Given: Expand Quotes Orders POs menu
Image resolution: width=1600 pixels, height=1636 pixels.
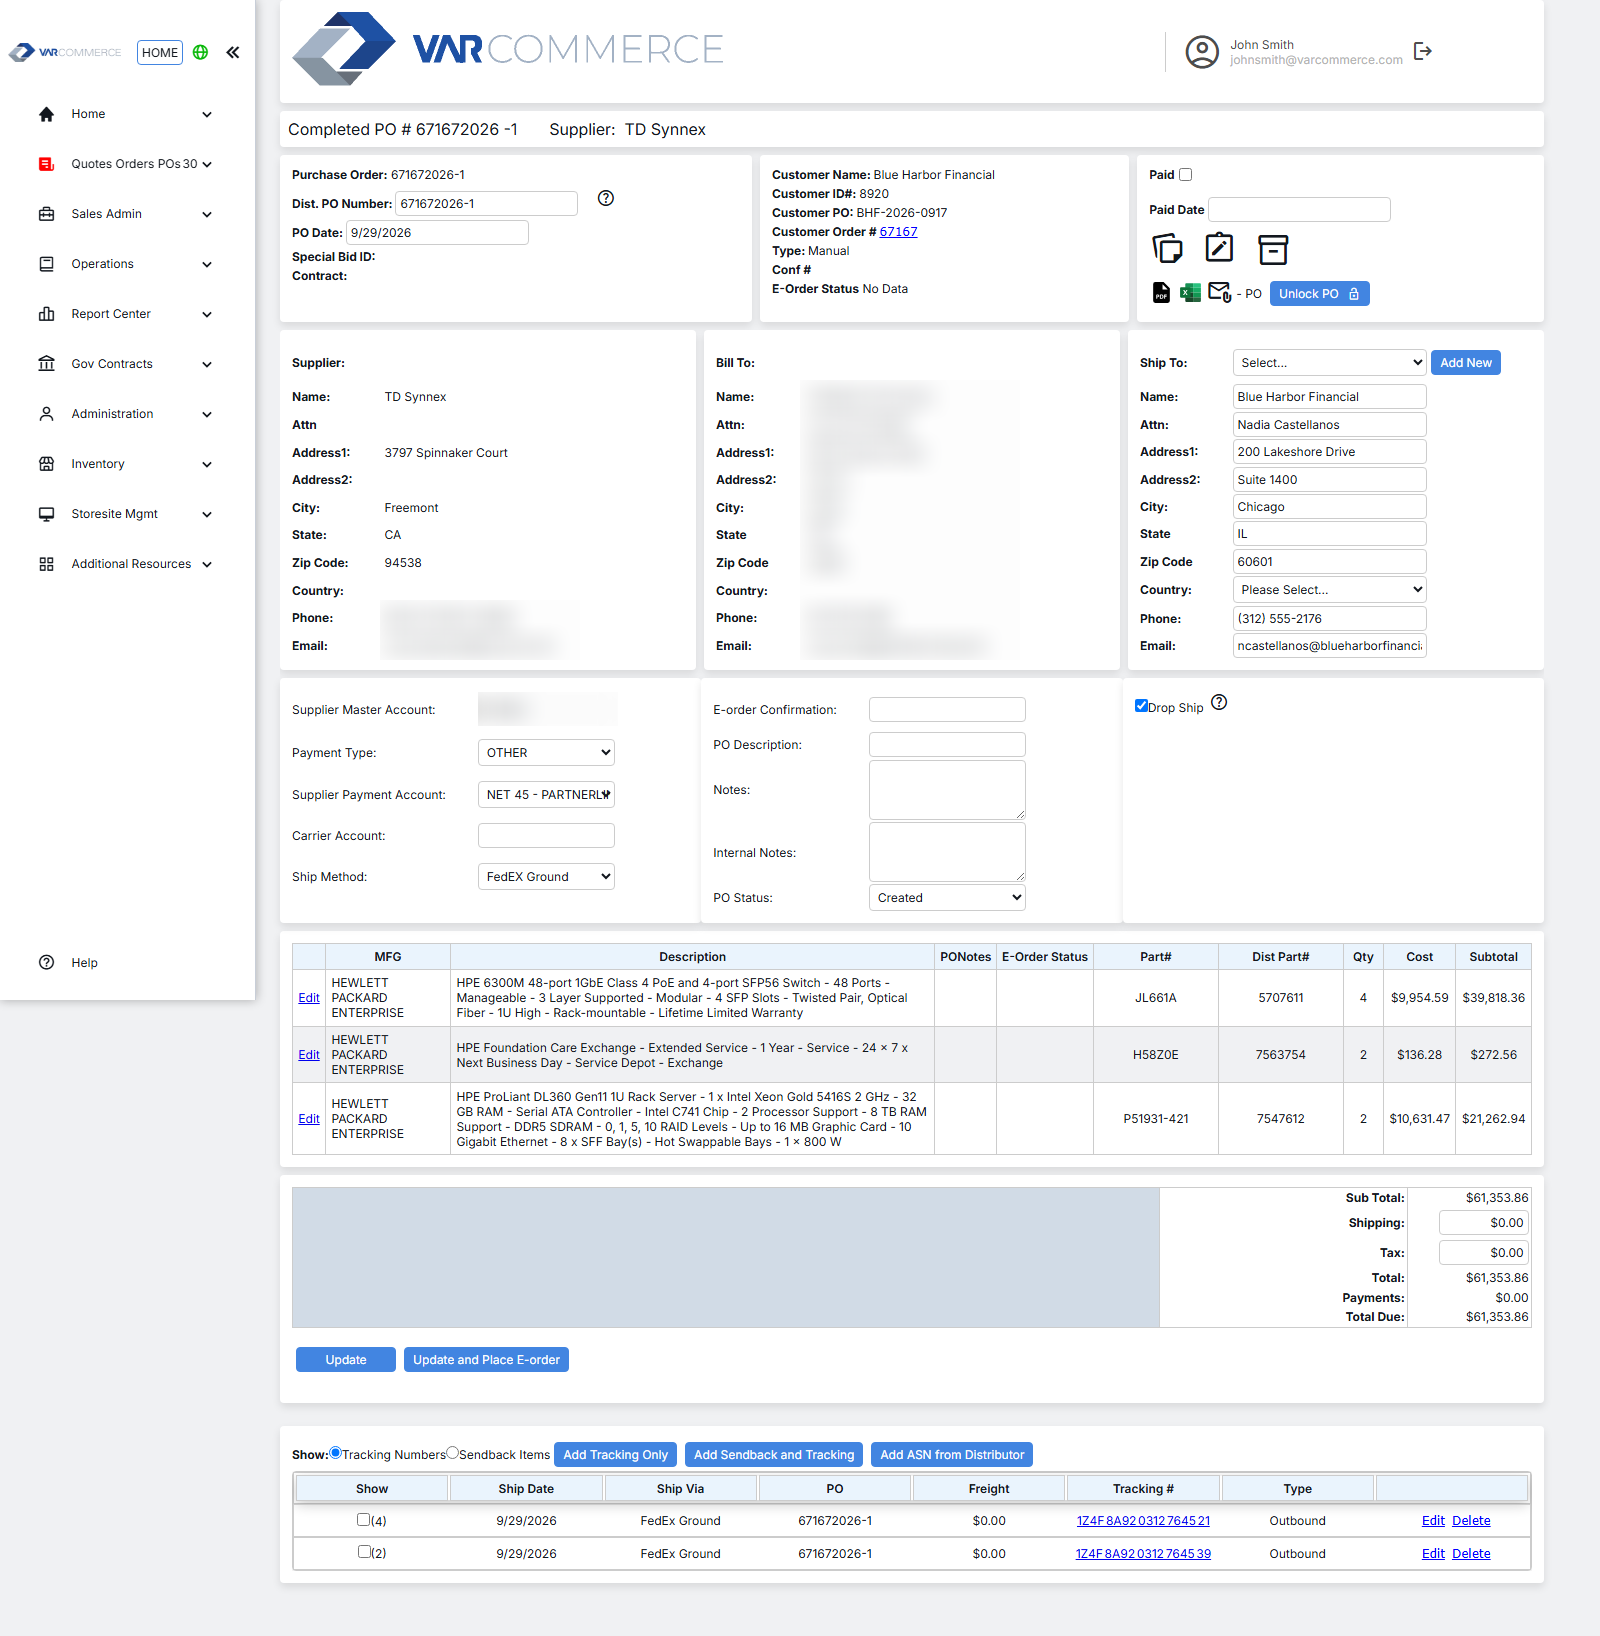Looking at the screenshot, I should [126, 164].
